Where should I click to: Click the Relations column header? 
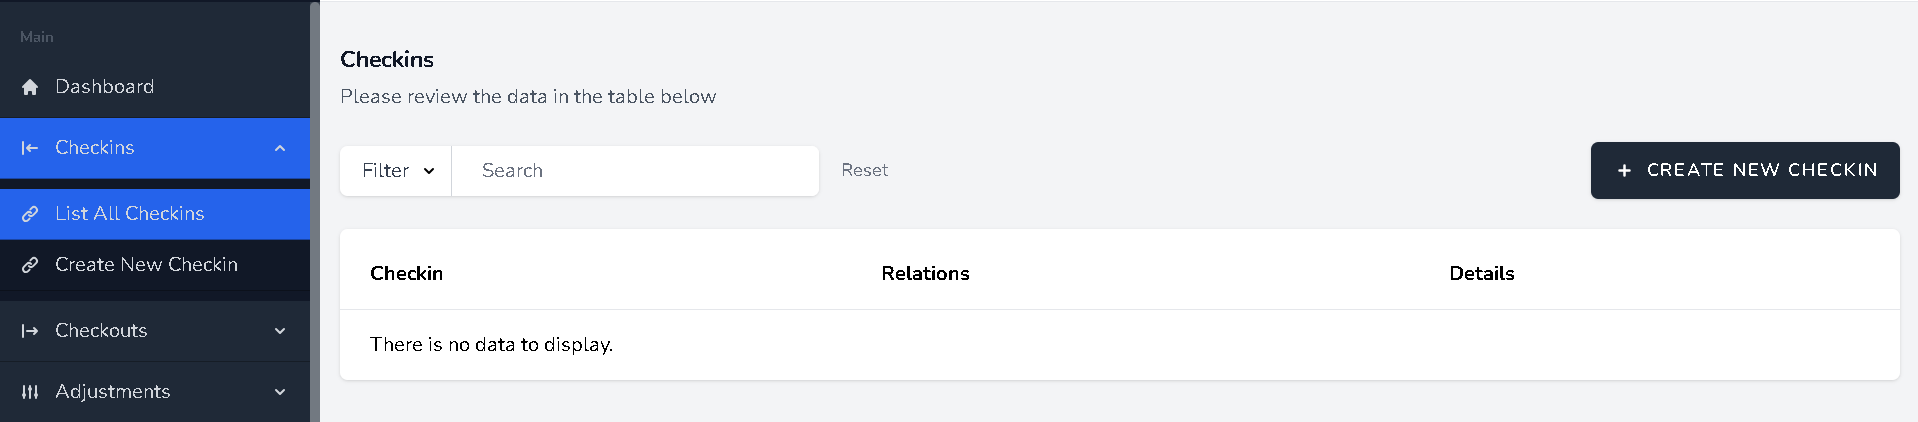pos(925,274)
